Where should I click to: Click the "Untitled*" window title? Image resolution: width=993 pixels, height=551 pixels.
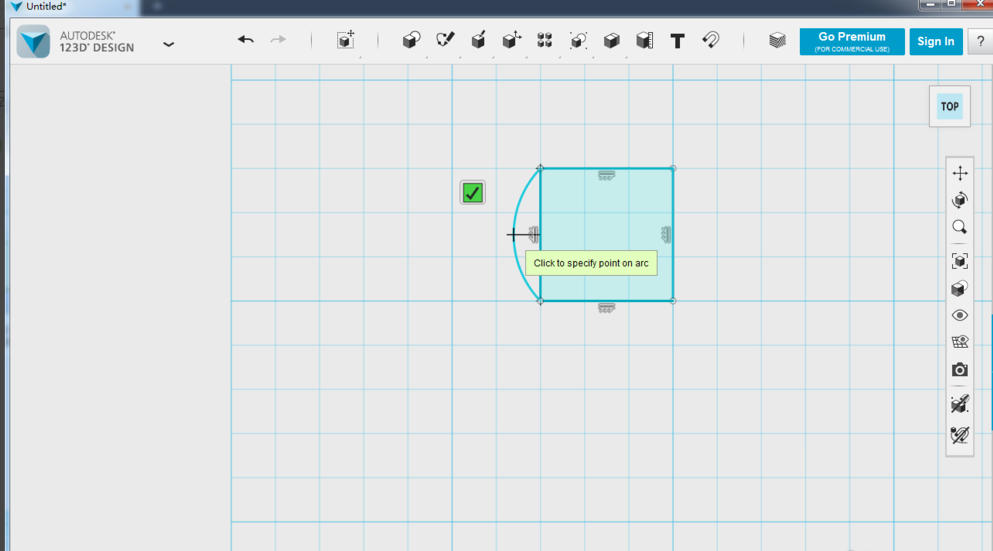click(x=46, y=6)
